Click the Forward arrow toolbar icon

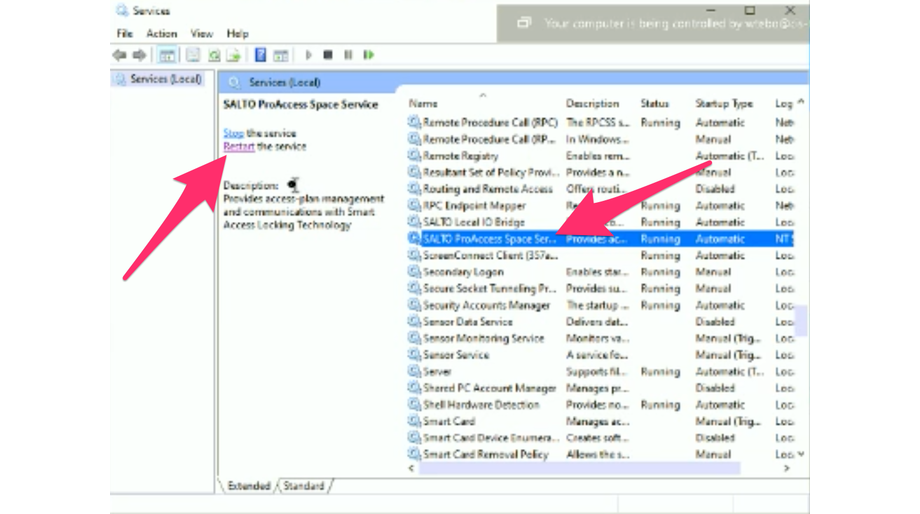pos(139,55)
